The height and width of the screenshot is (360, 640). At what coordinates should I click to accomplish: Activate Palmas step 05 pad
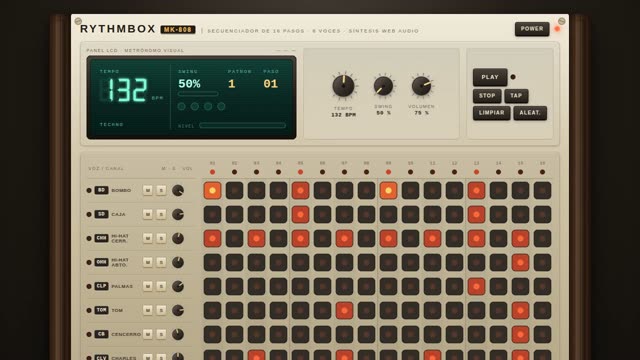click(300, 287)
